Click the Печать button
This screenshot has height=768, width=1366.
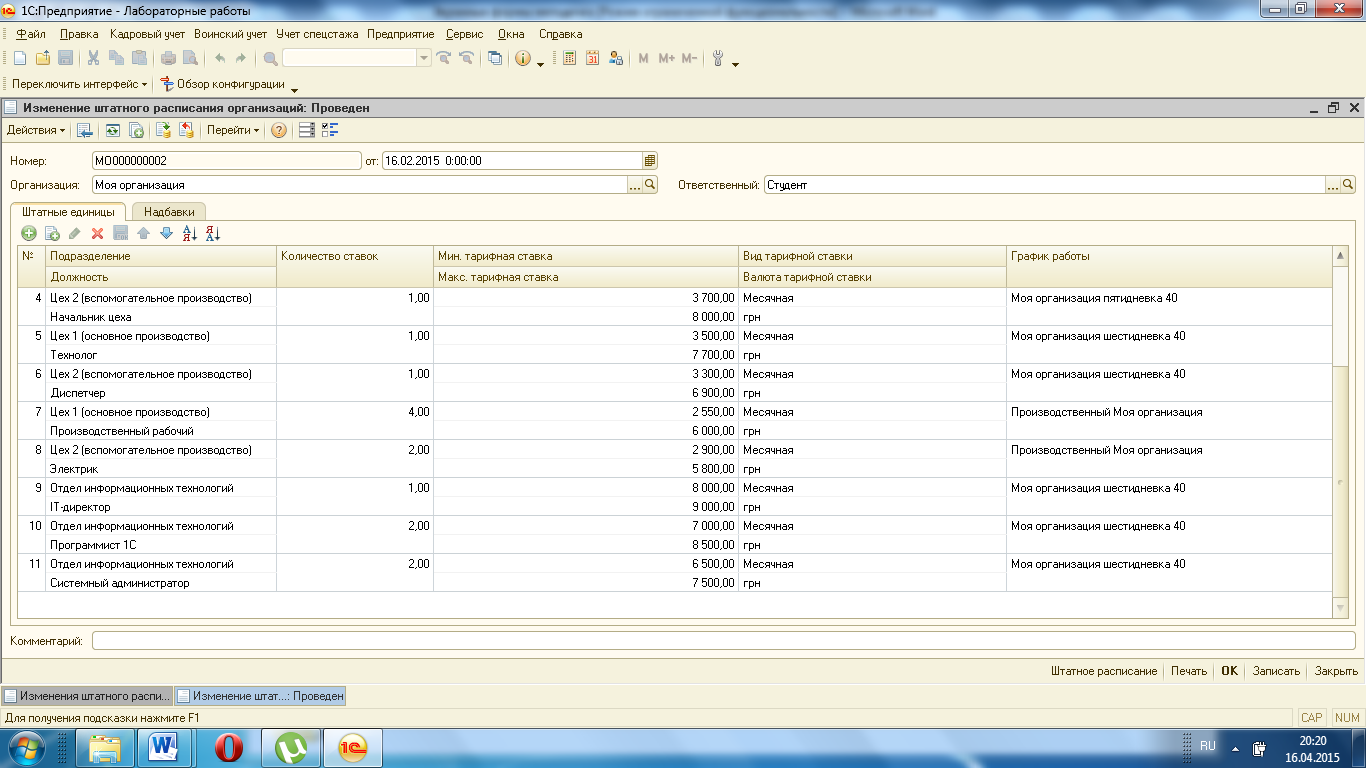click(x=1189, y=671)
